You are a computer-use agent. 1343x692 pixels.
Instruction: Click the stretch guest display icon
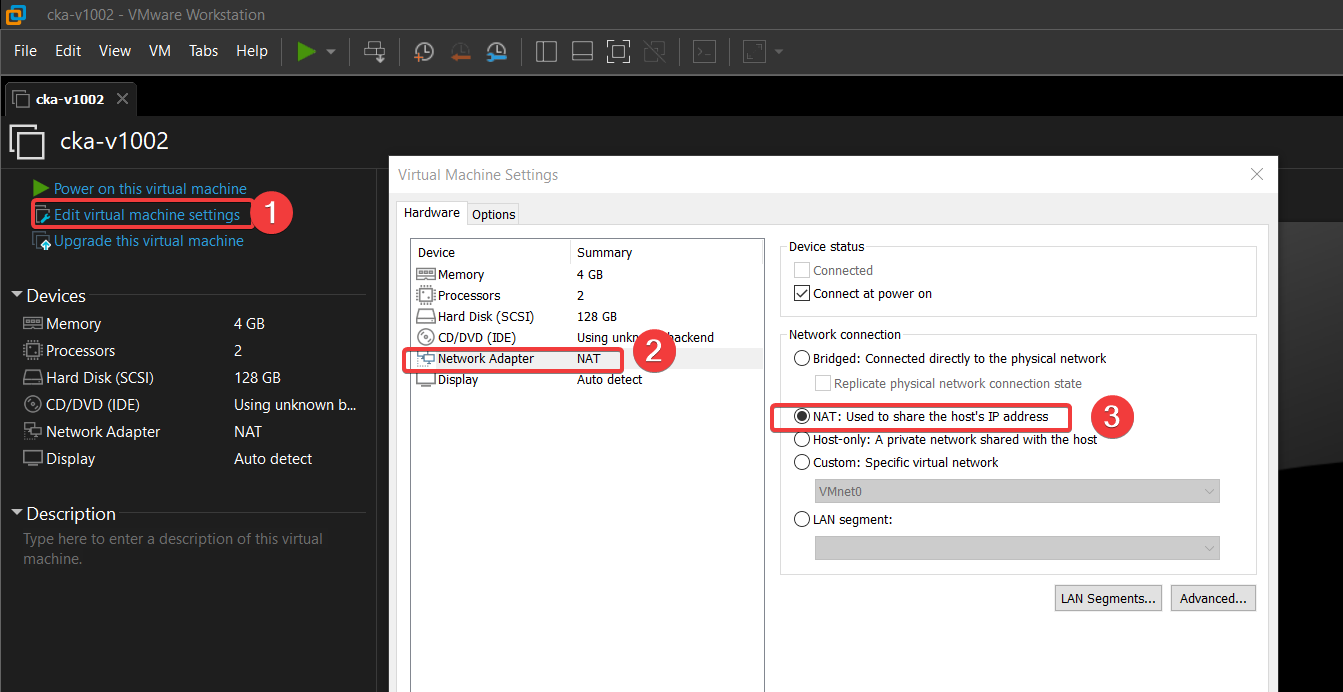point(754,51)
